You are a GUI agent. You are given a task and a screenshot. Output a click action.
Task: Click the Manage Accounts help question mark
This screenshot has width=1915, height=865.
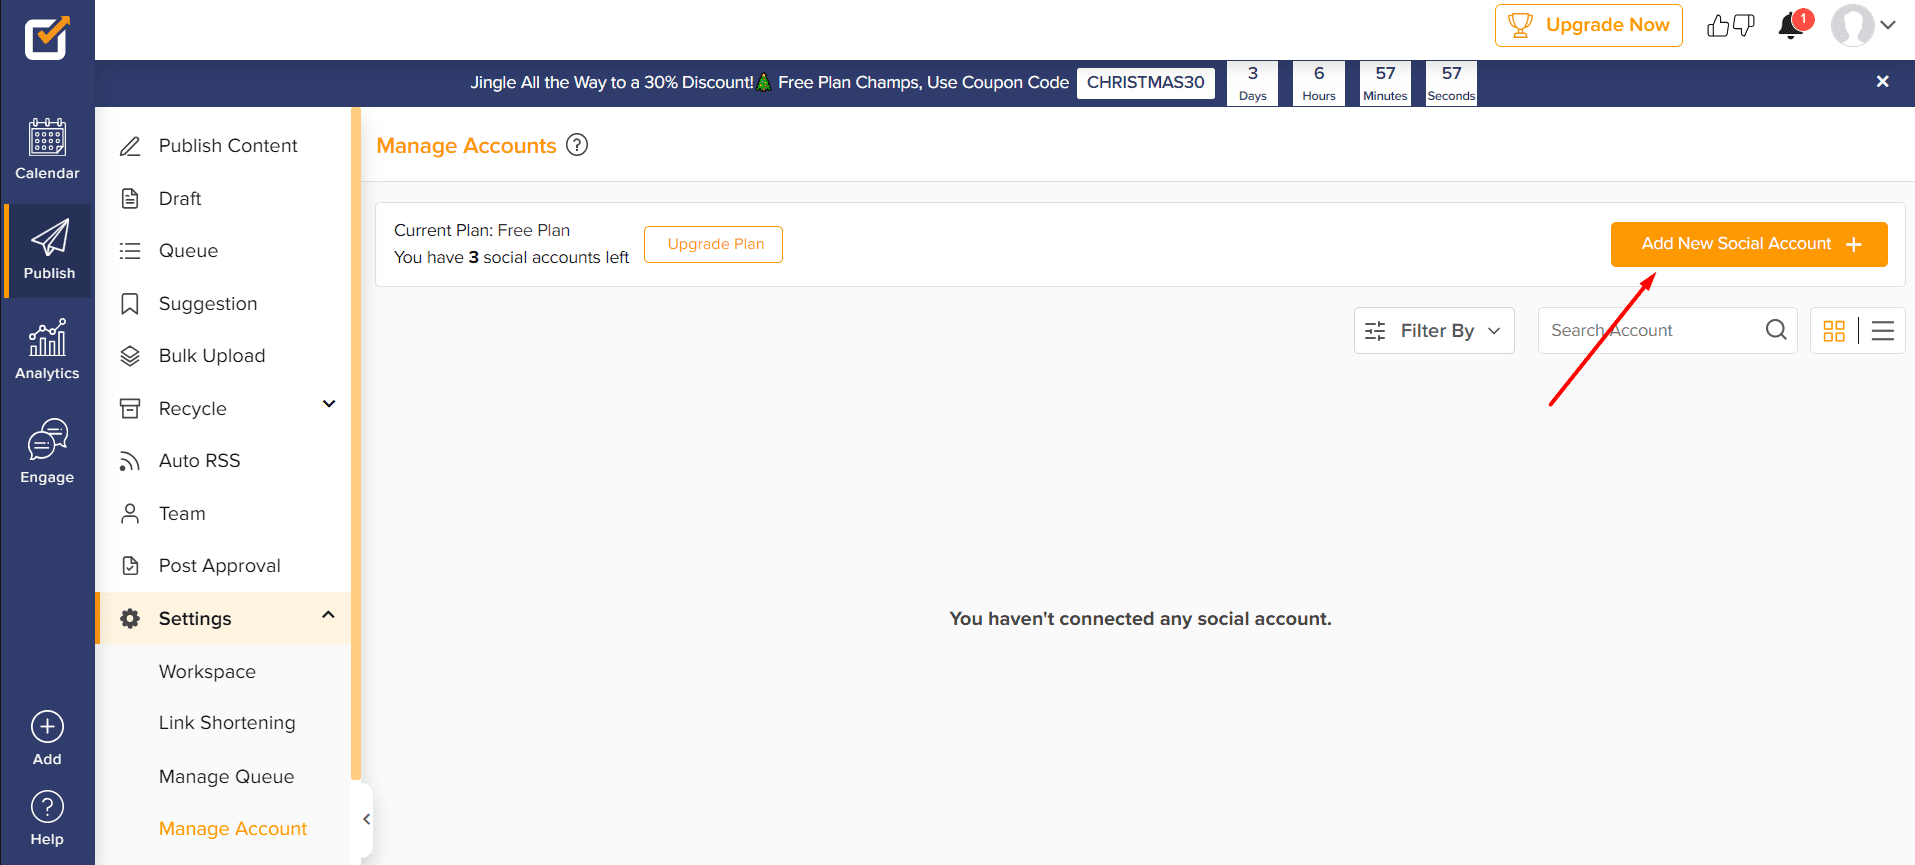coord(577,145)
